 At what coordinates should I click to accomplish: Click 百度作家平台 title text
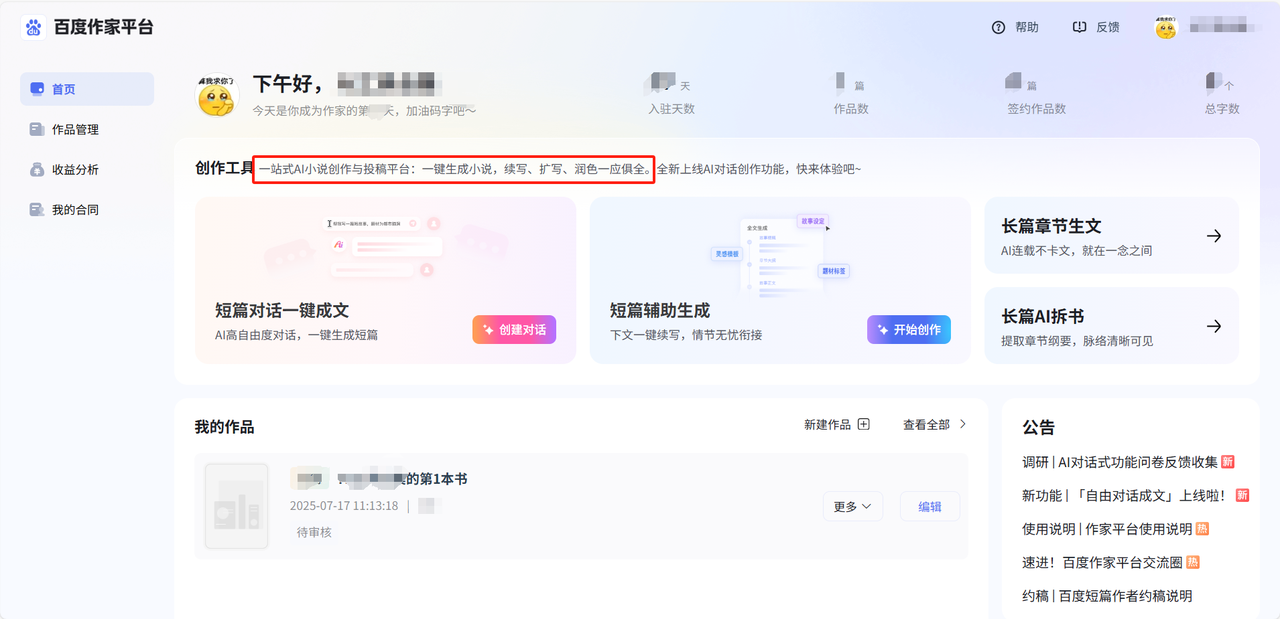point(104,27)
